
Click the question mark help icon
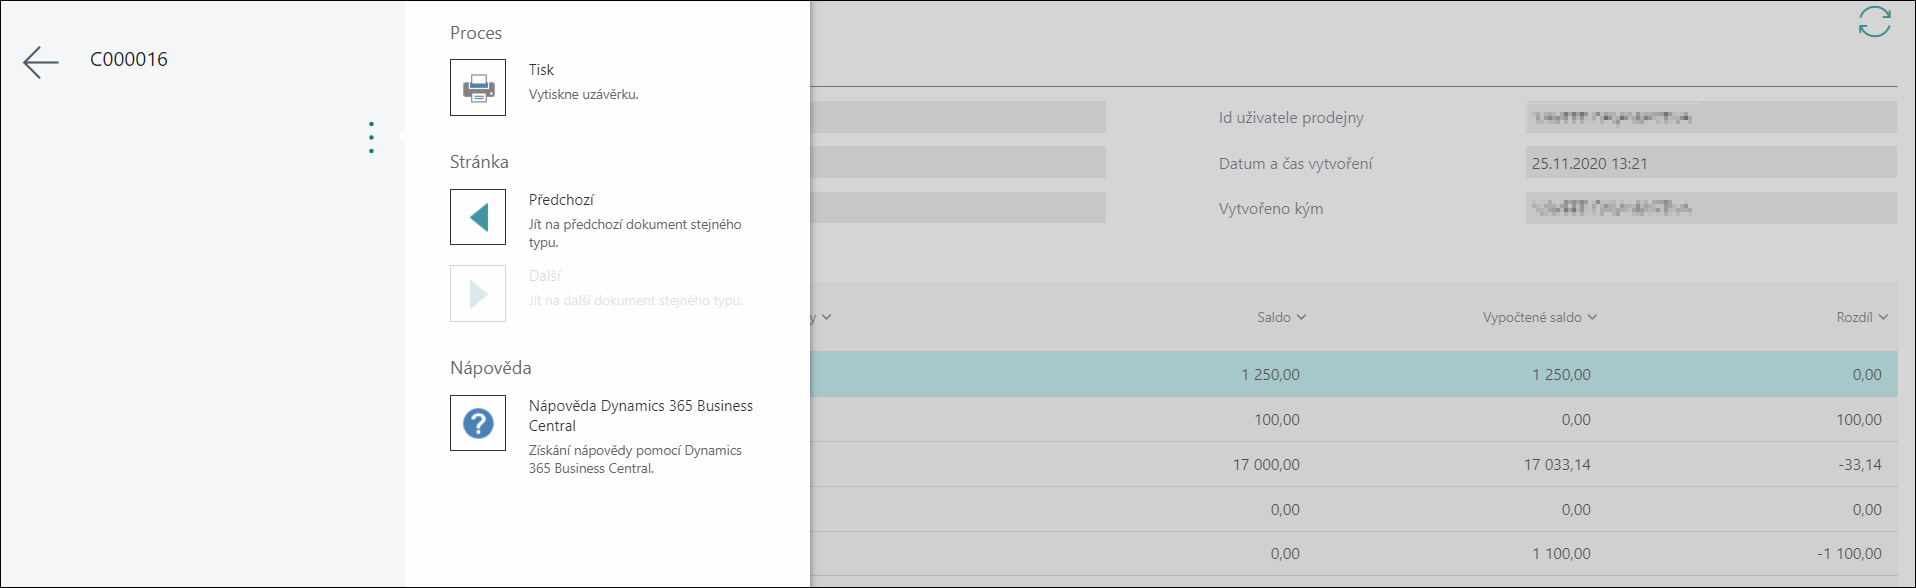click(478, 423)
